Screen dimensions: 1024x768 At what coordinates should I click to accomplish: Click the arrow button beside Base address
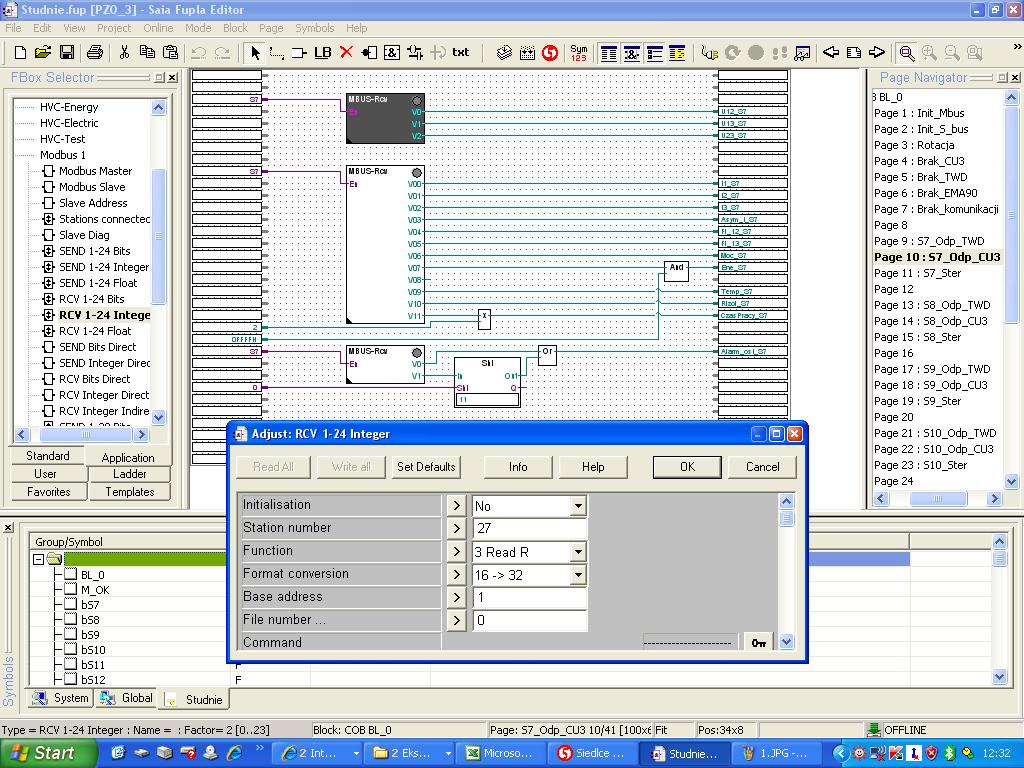click(456, 598)
